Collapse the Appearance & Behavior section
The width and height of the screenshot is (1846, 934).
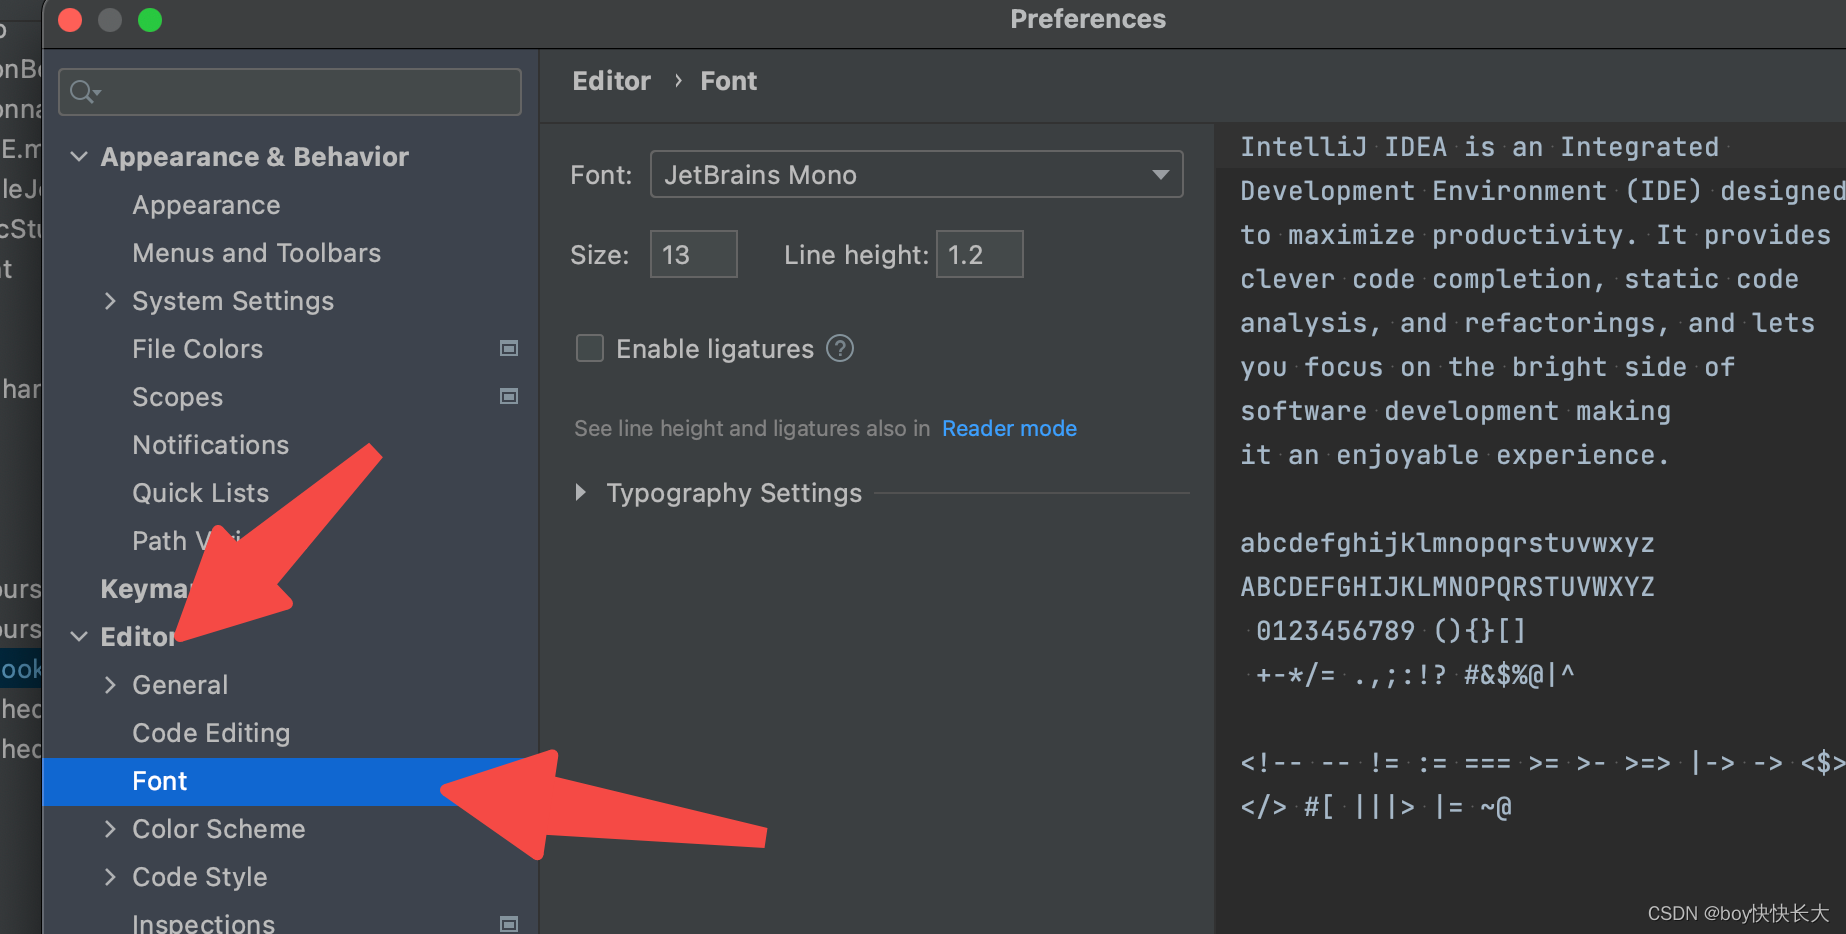pyautogui.click(x=79, y=157)
